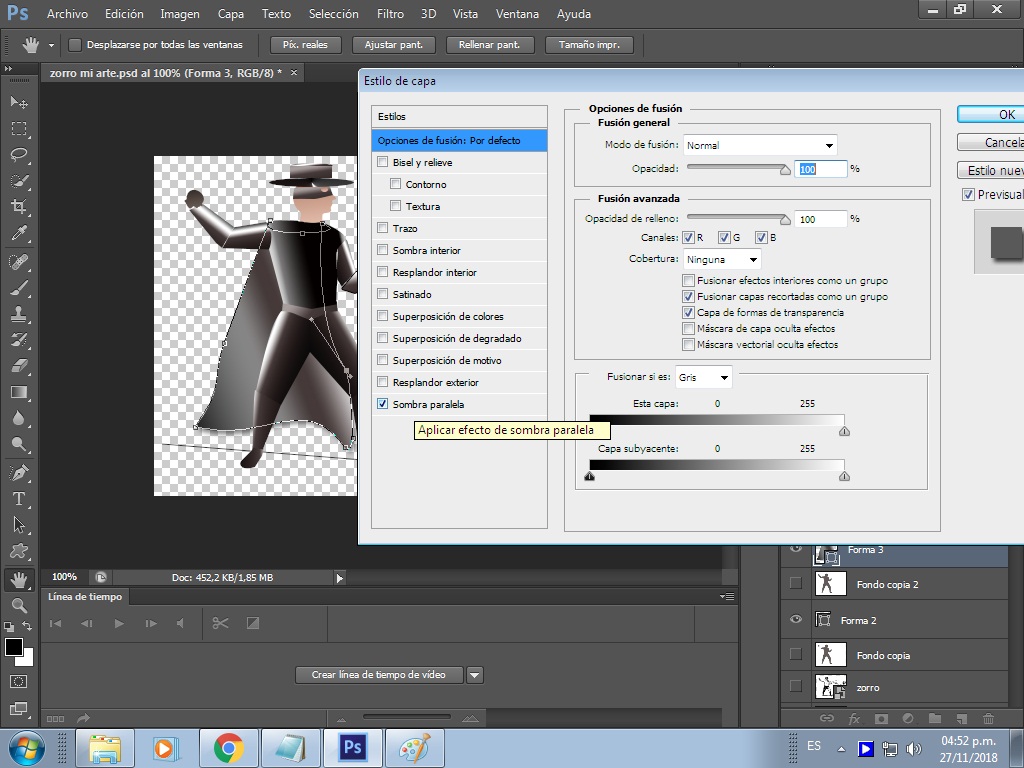Enable Satinado checkbox
Viewport: 1024px width, 768px height.
pyautogui.click(x=383, y=294)
